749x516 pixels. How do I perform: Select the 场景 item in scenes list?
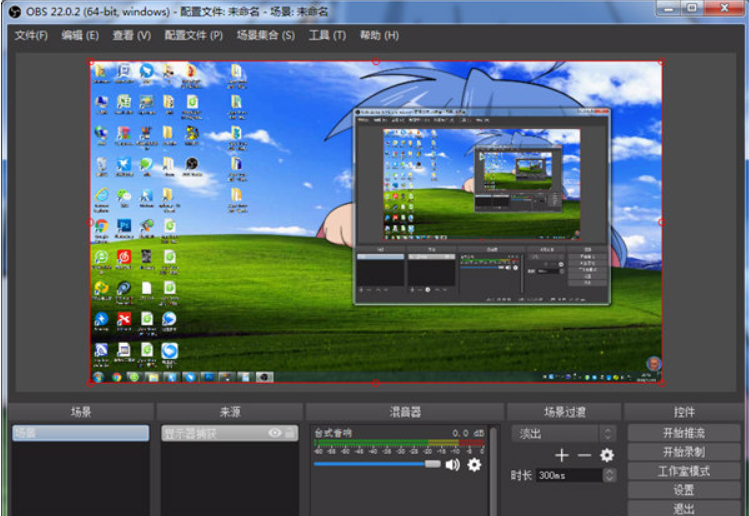click(x=81, y=433)
